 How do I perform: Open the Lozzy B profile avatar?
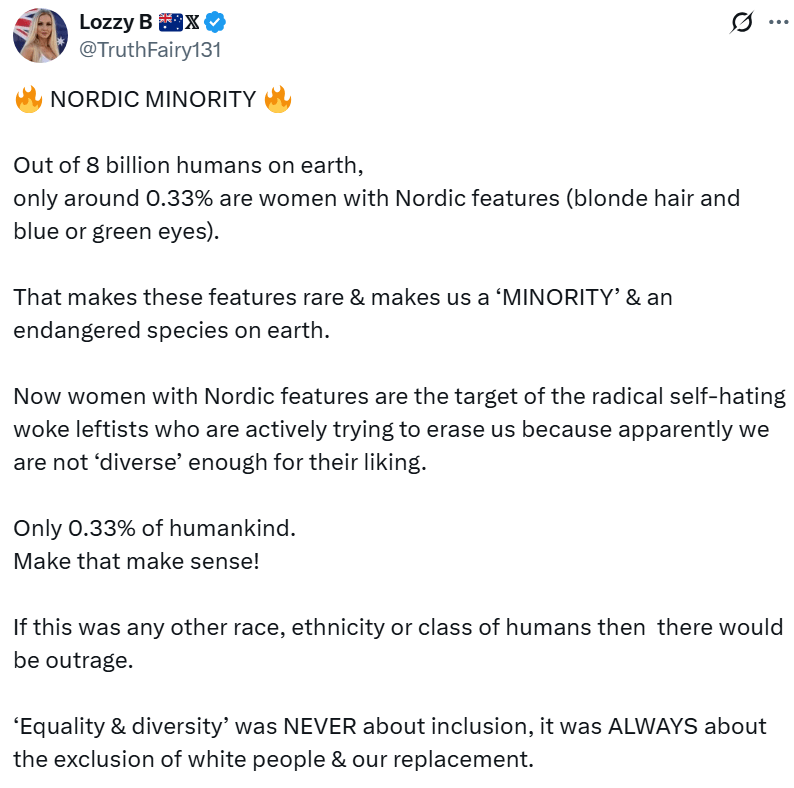41,33
